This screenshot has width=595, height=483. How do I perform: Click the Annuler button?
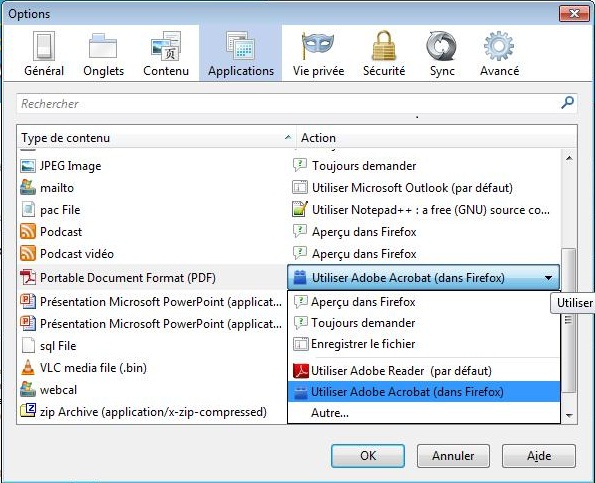pyautogui.click(x=453, y=456)
